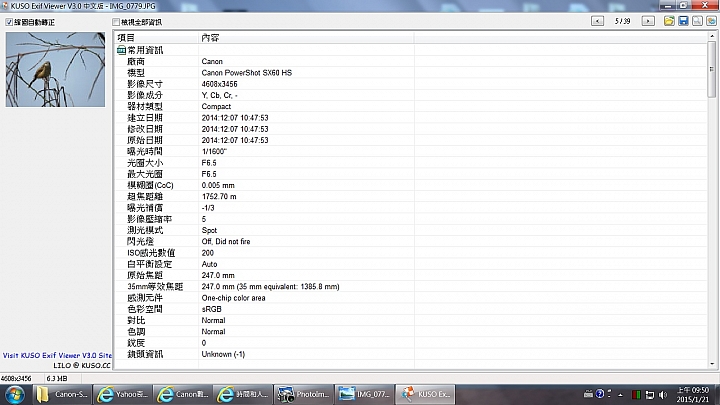Click the help question mark tray icon
The image size is (720, 405).
pos(600,394)
